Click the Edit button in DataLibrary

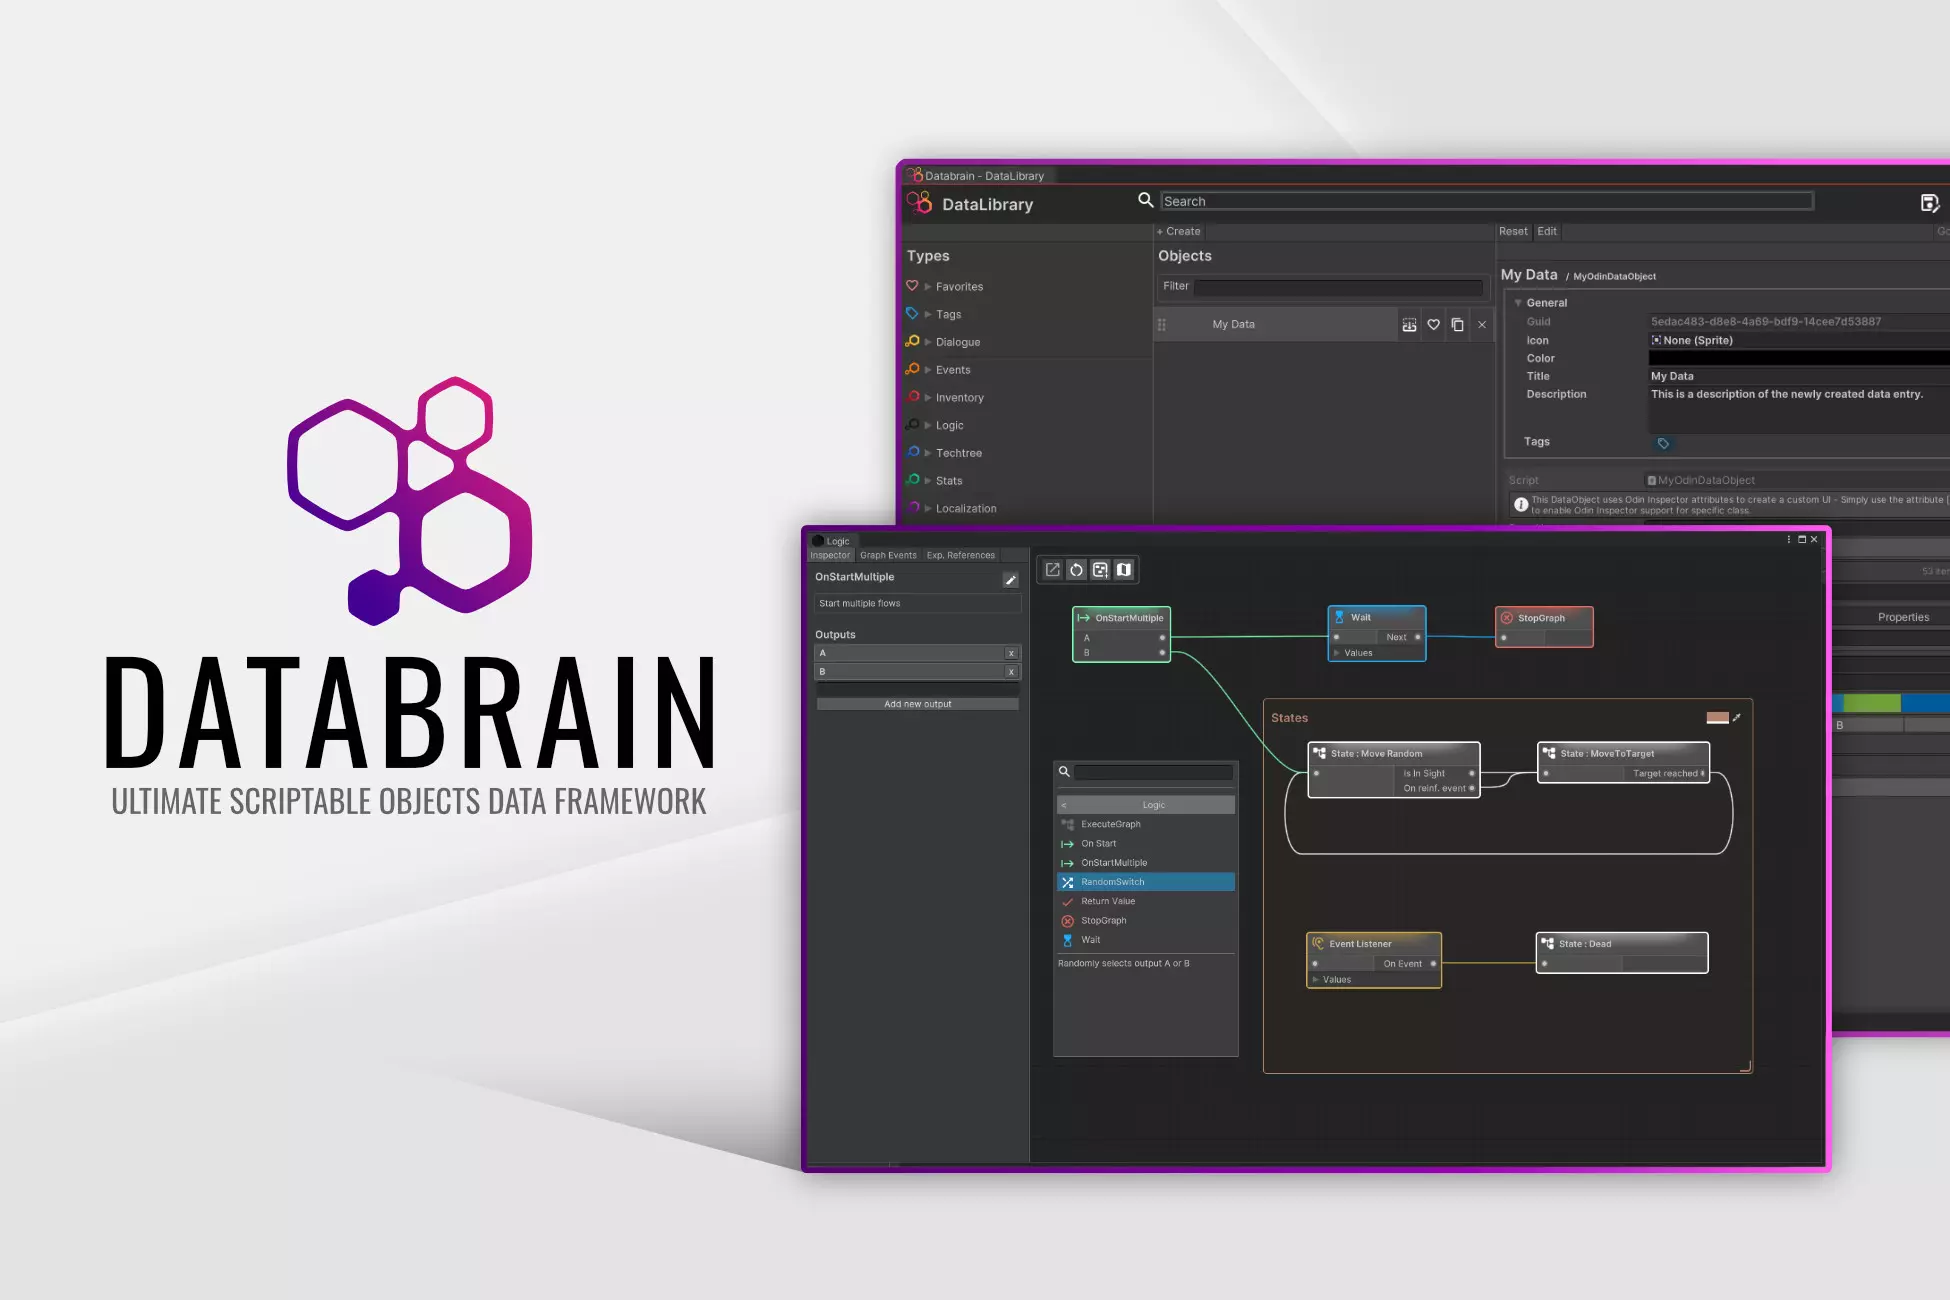1547,231
